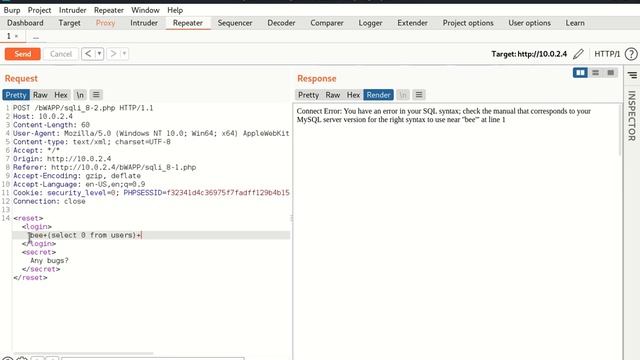This screenshot has height=360, width=640.
Task: Add a new Repeater tab via the ellipsis
Action: click(x=36, y=37)
